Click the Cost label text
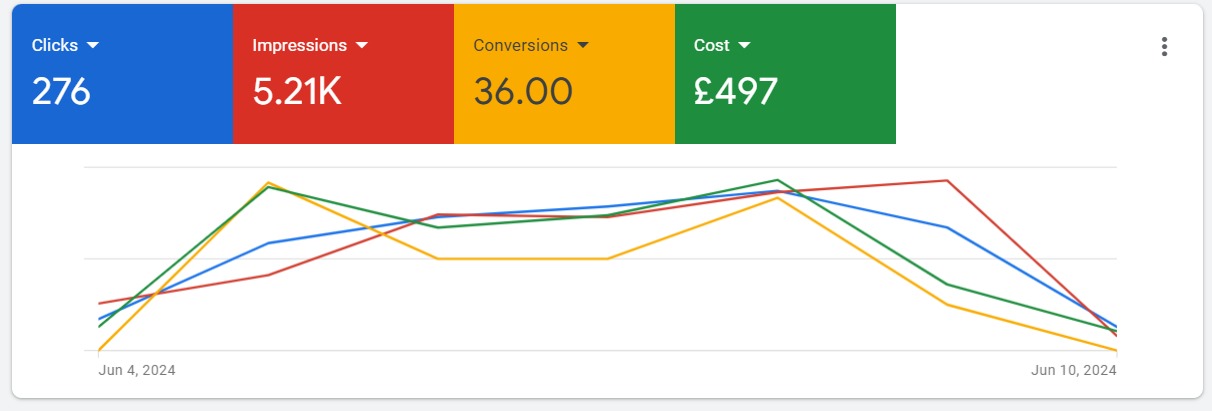The image size is (1212, 411). click(712, 46)
